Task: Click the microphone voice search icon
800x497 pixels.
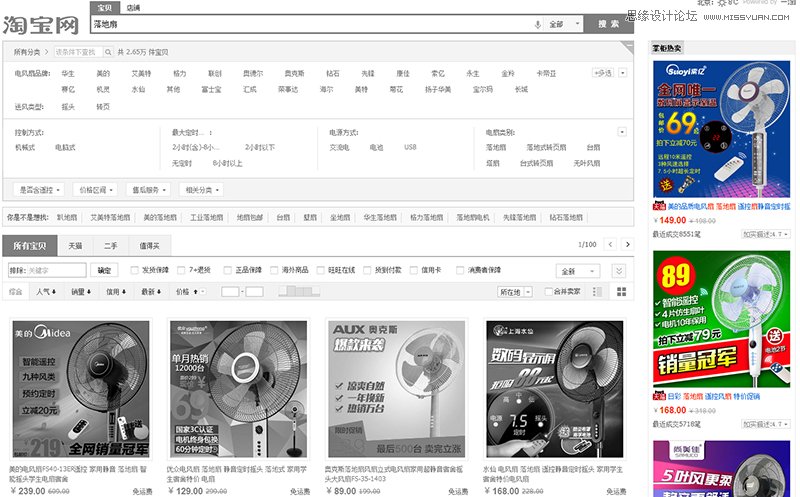Action: click(x=537, y=24)
